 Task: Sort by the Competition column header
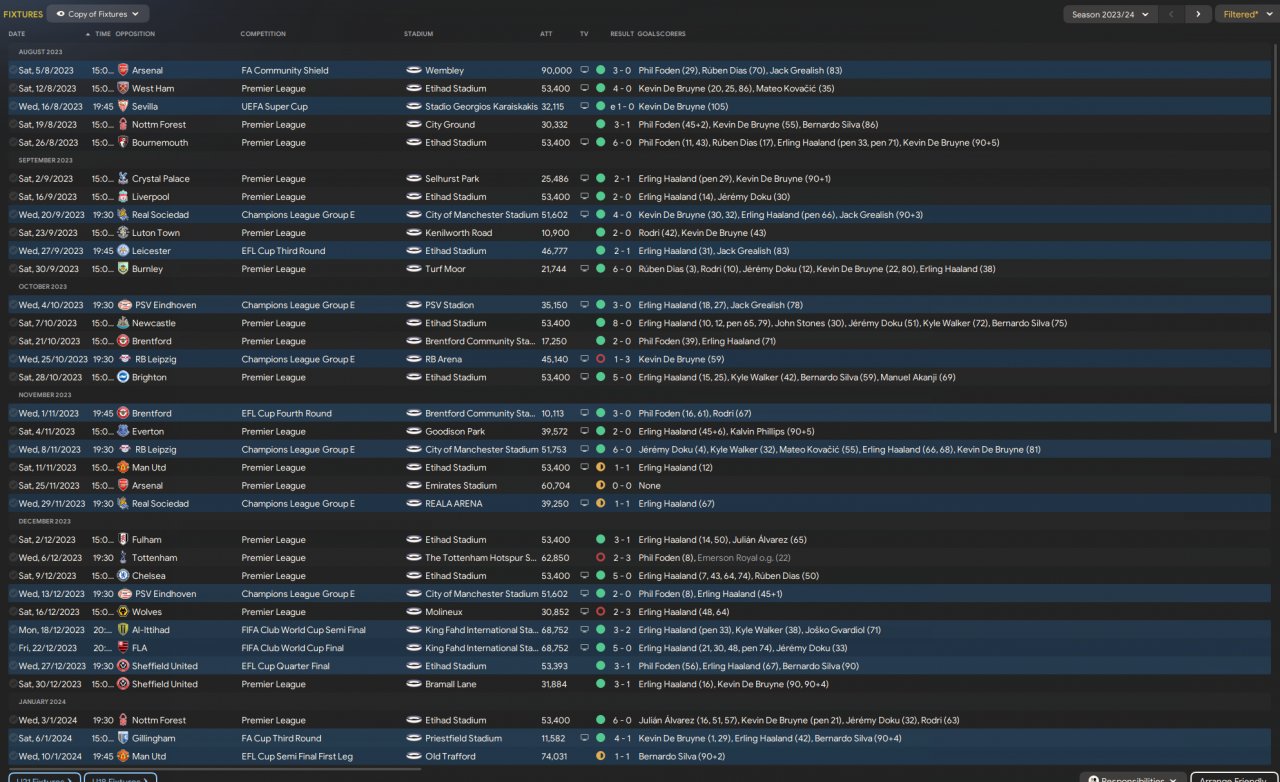click(x=263, y=34)
